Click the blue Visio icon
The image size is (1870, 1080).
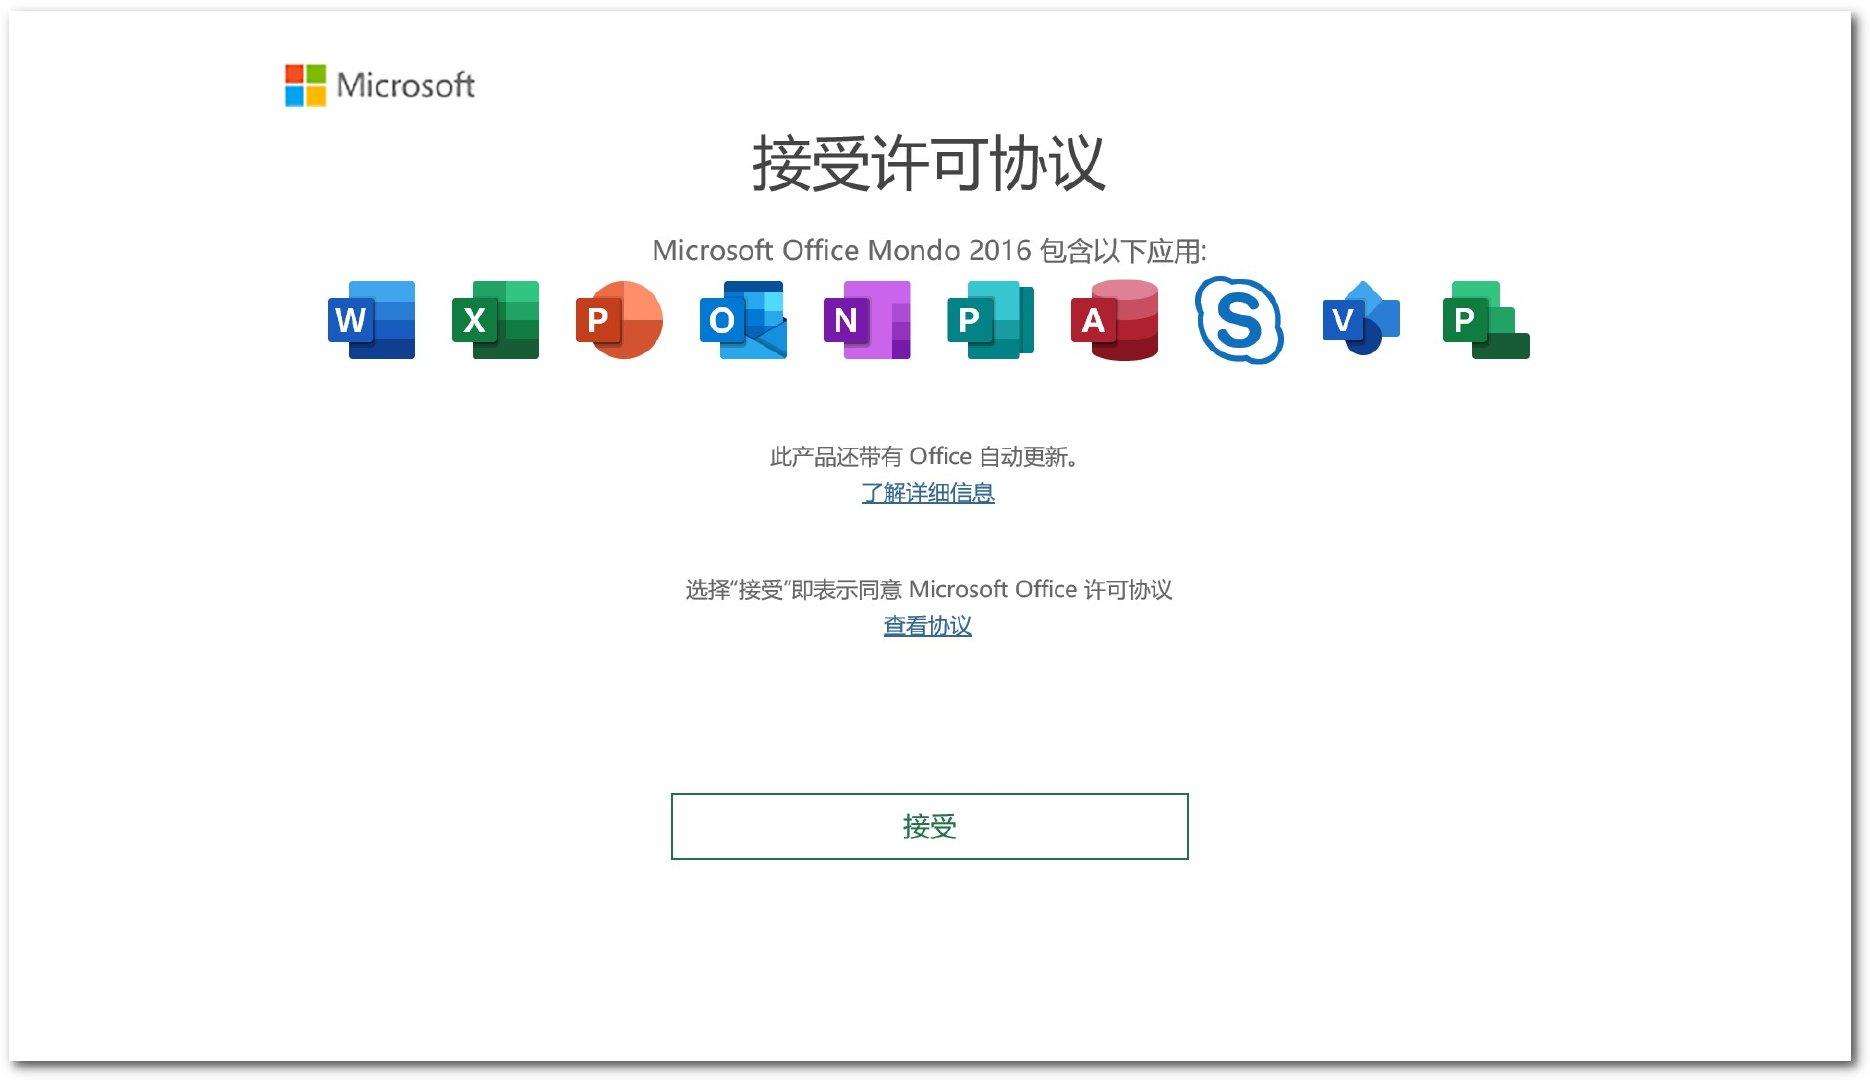pos(1361,320)
